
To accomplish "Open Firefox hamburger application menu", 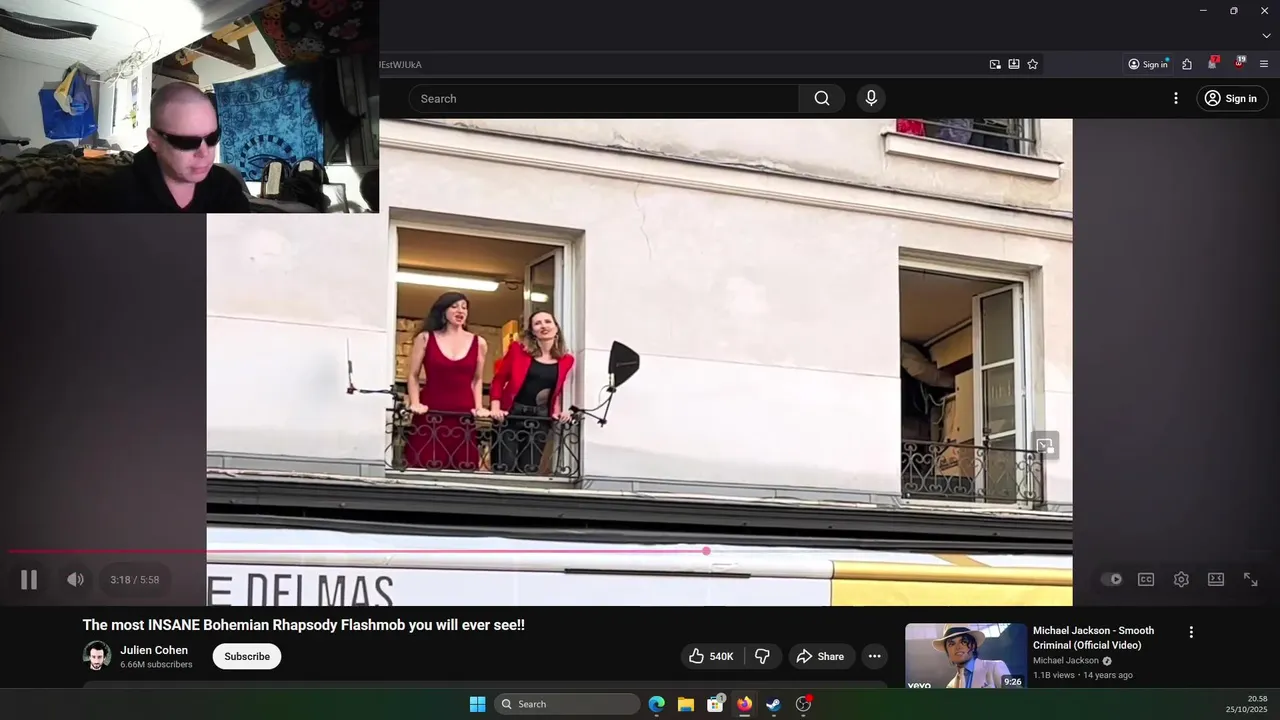I will (1264, 64).
